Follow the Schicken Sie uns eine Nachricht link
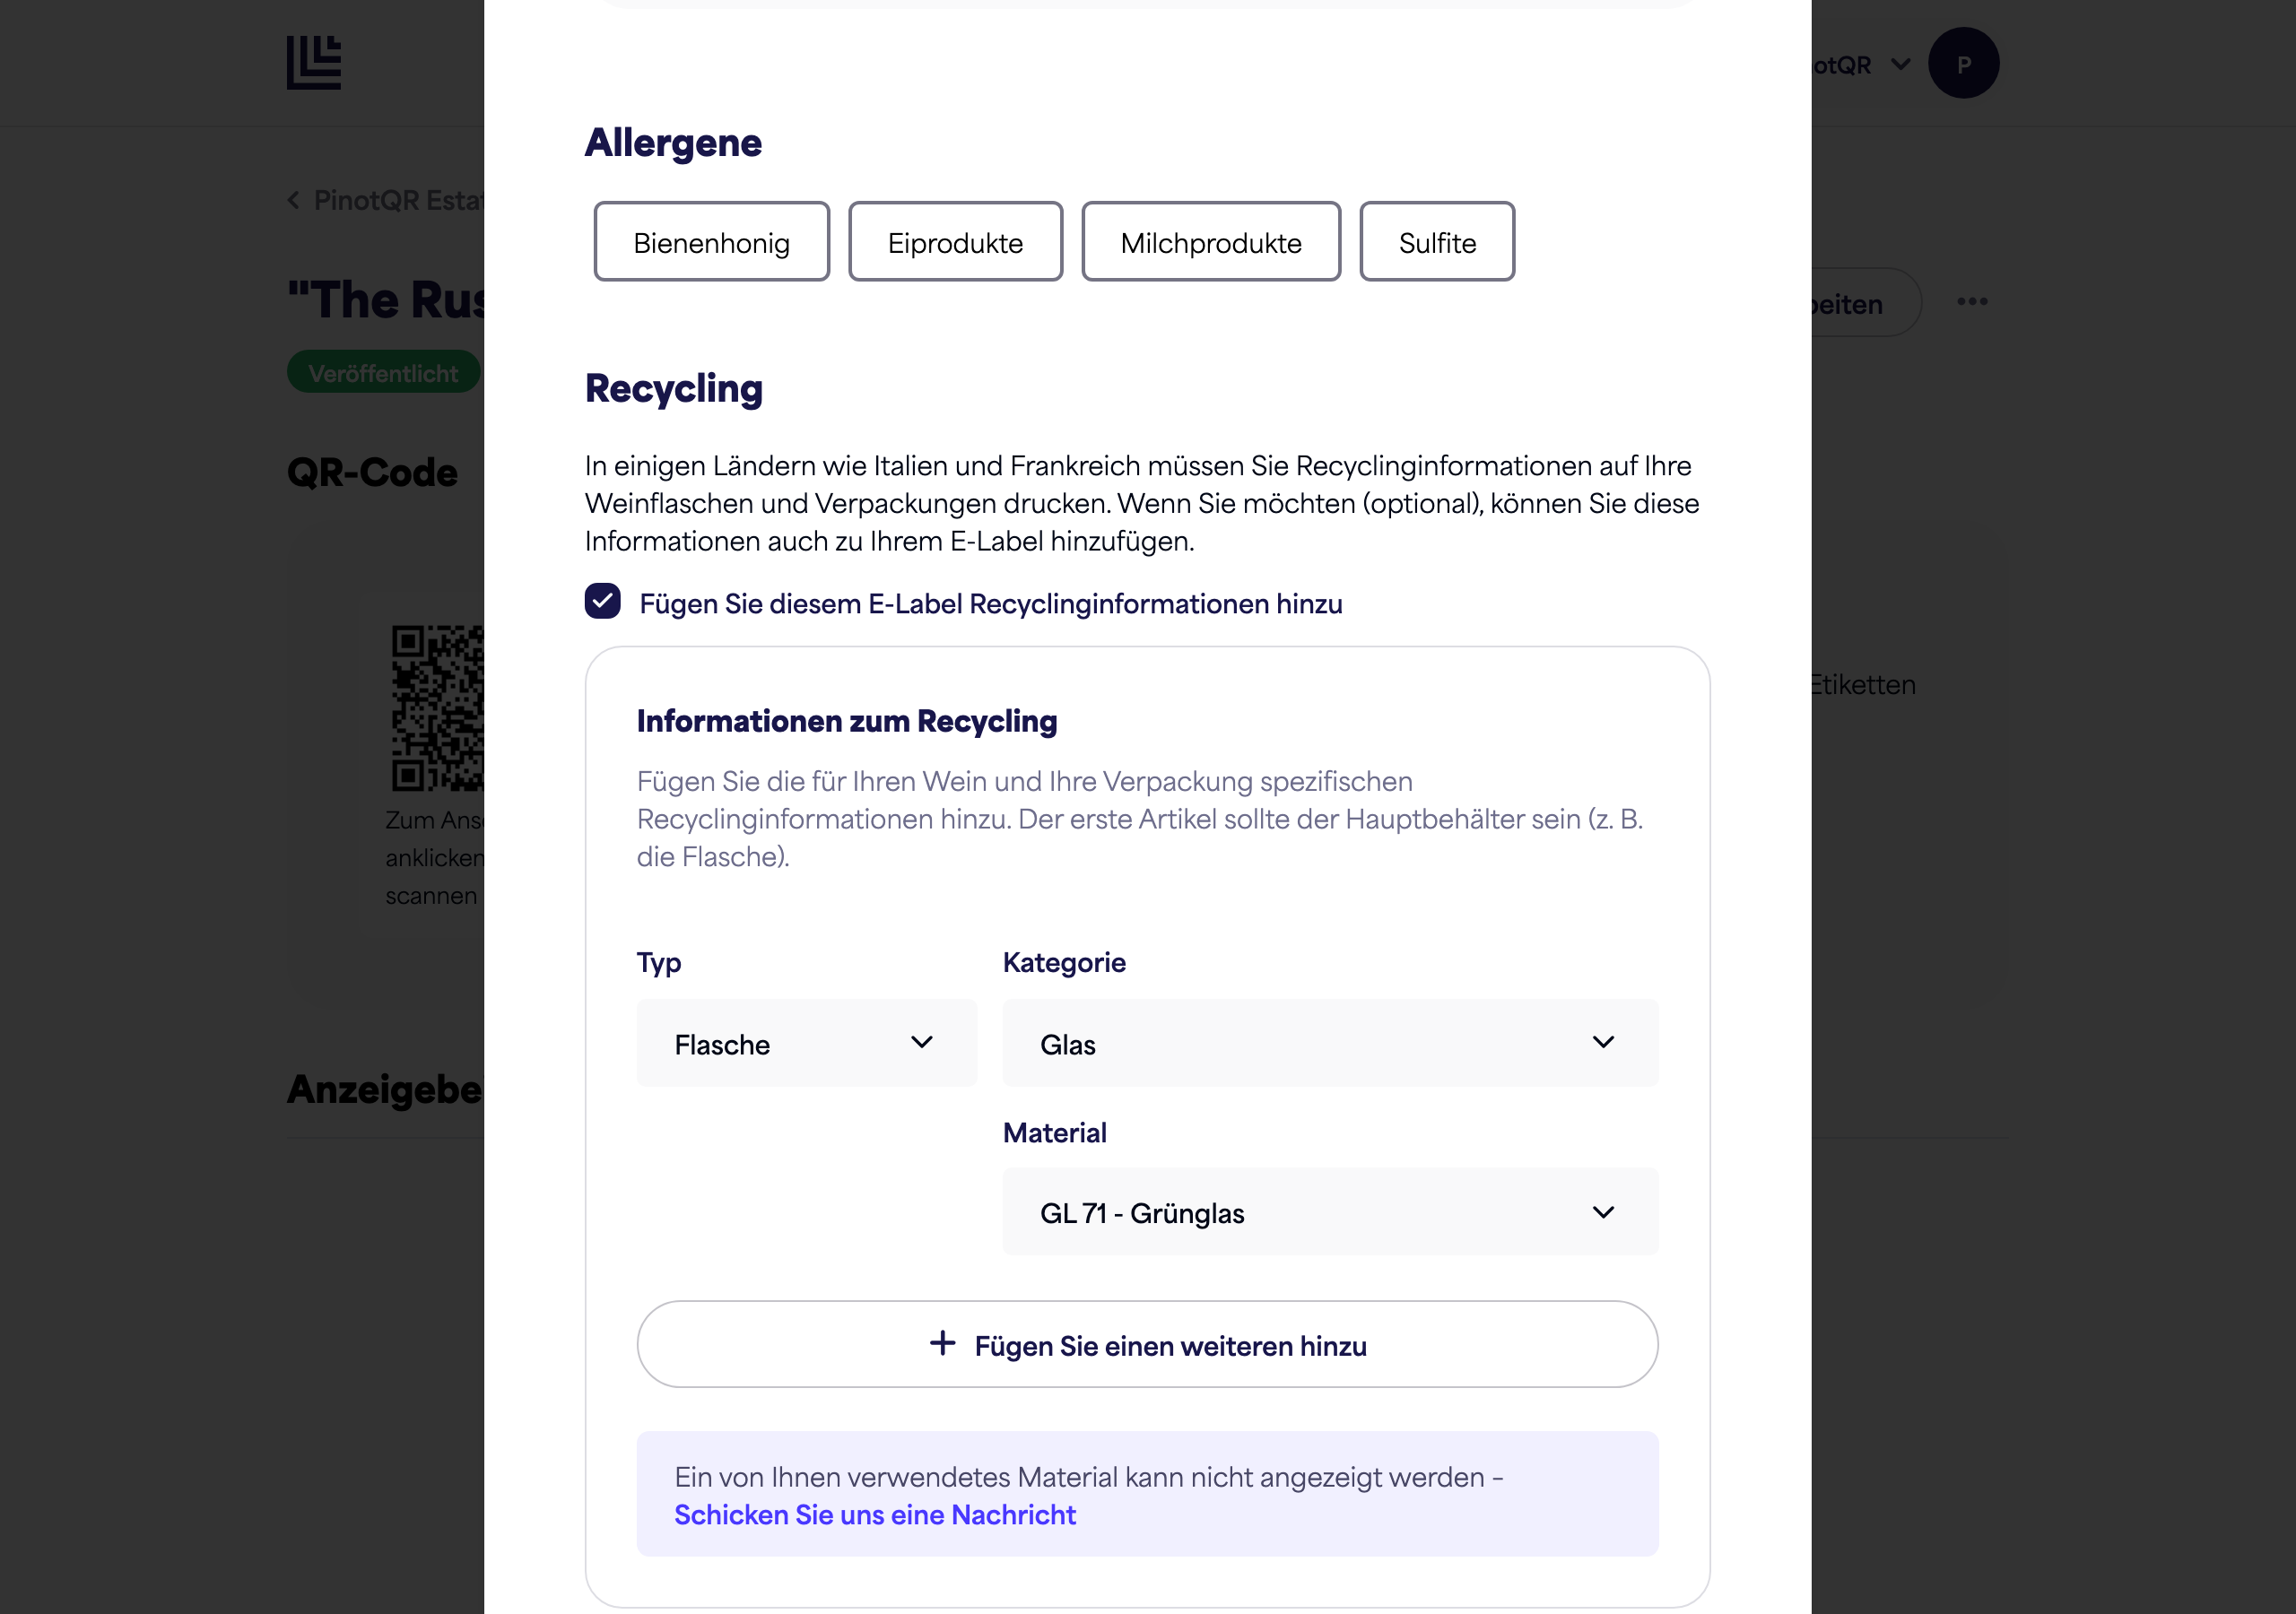Screen dimensions: 2296x1614 tap(875, 1515)
